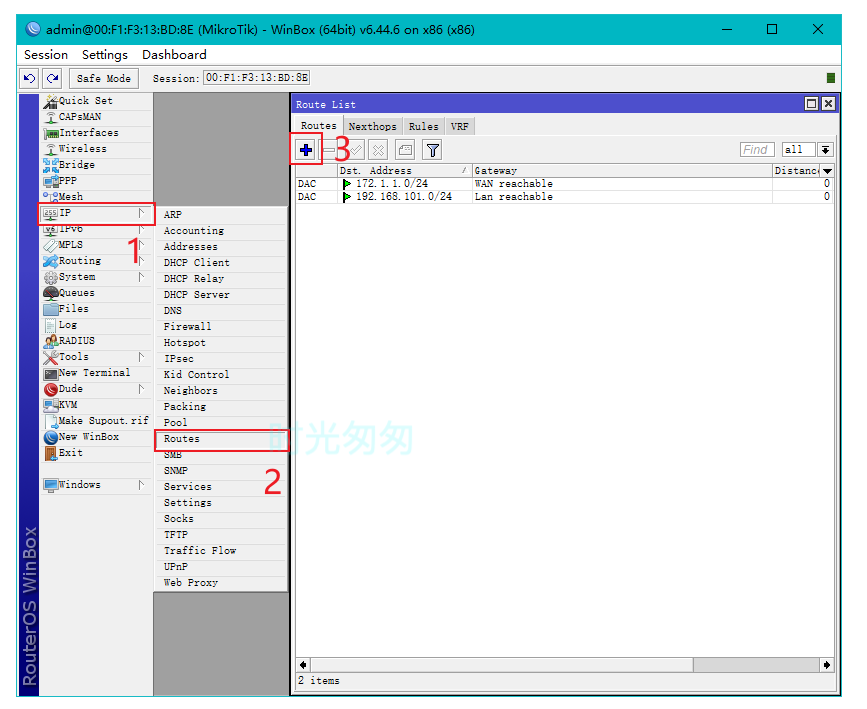Expand the Dude submenu
Screen dimensions: 867x709
click(96, 389)
